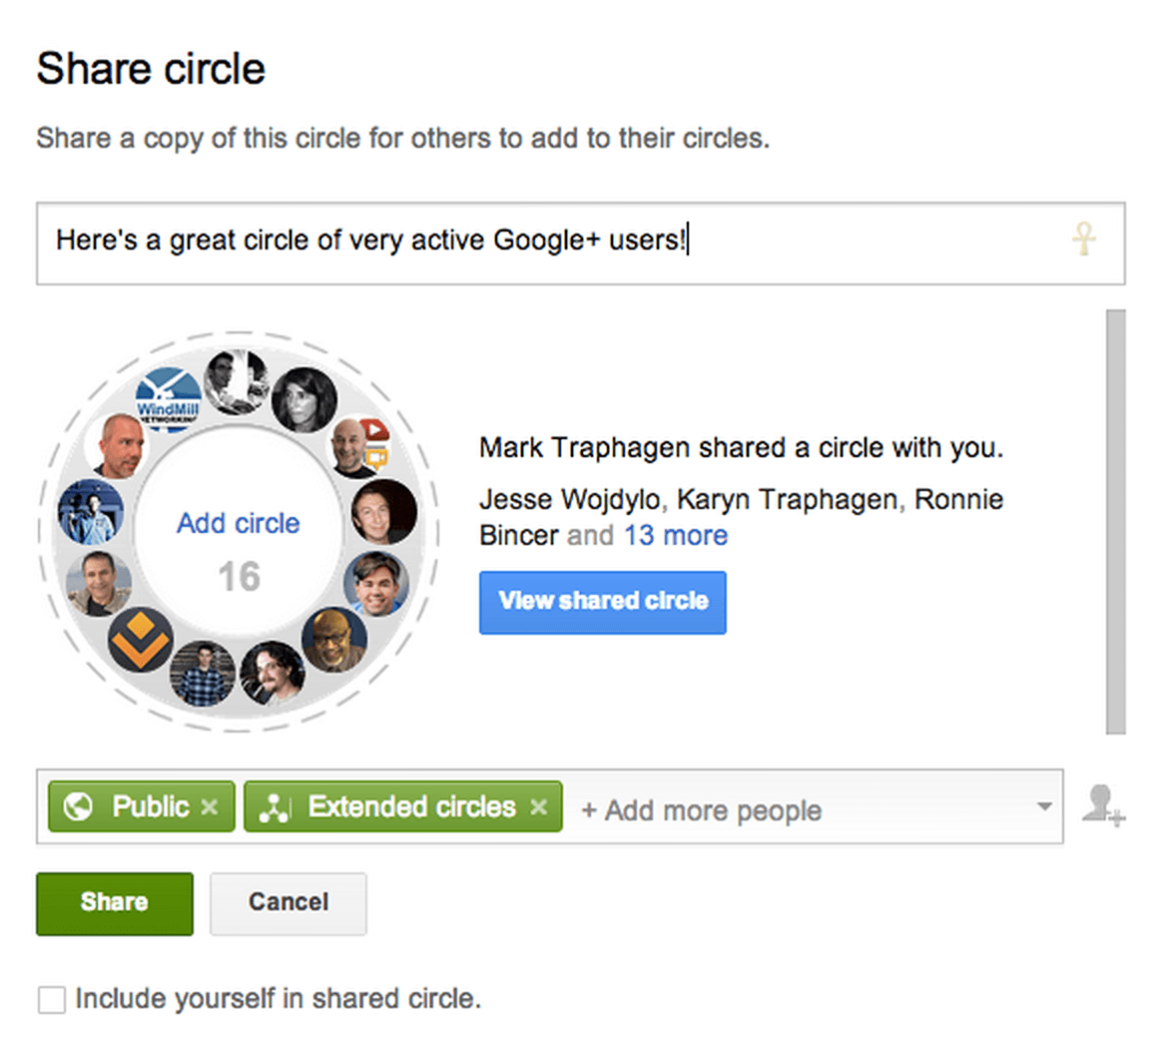Open the 13 more members link
Screen dimensions: 1170x1042
click(676, 535)
